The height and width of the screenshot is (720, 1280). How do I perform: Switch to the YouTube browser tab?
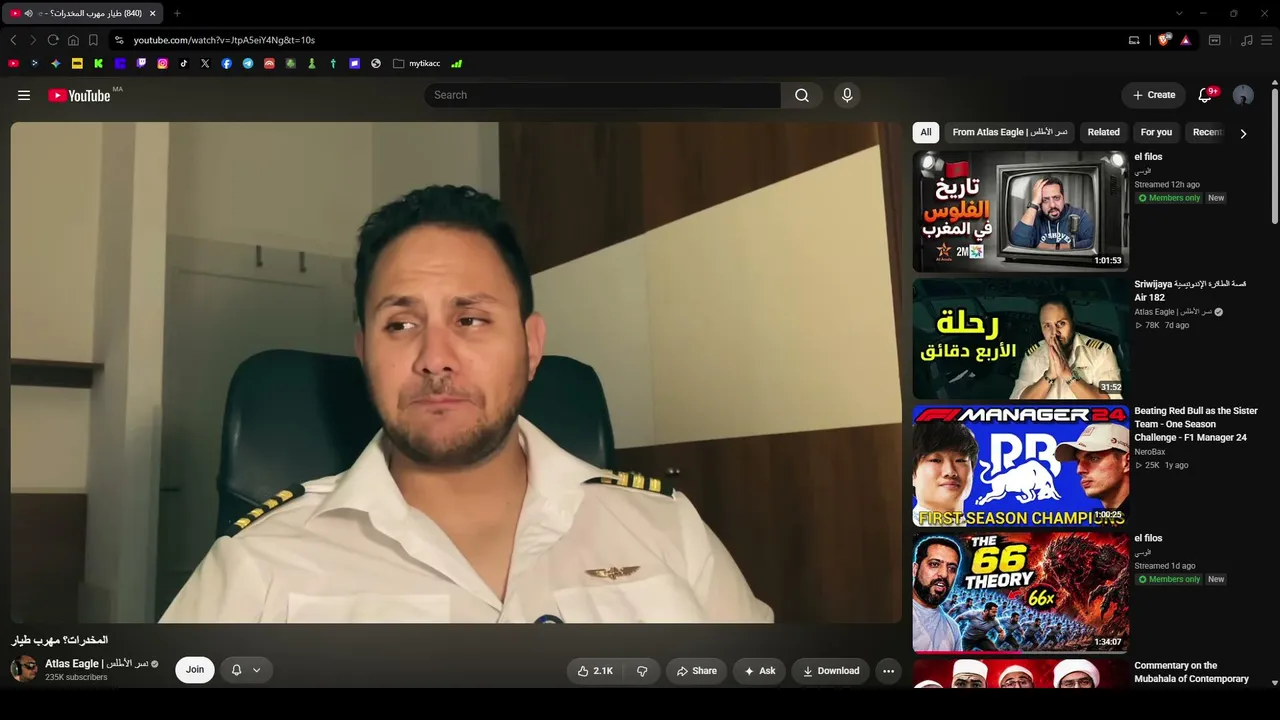[x=82, y=13]
